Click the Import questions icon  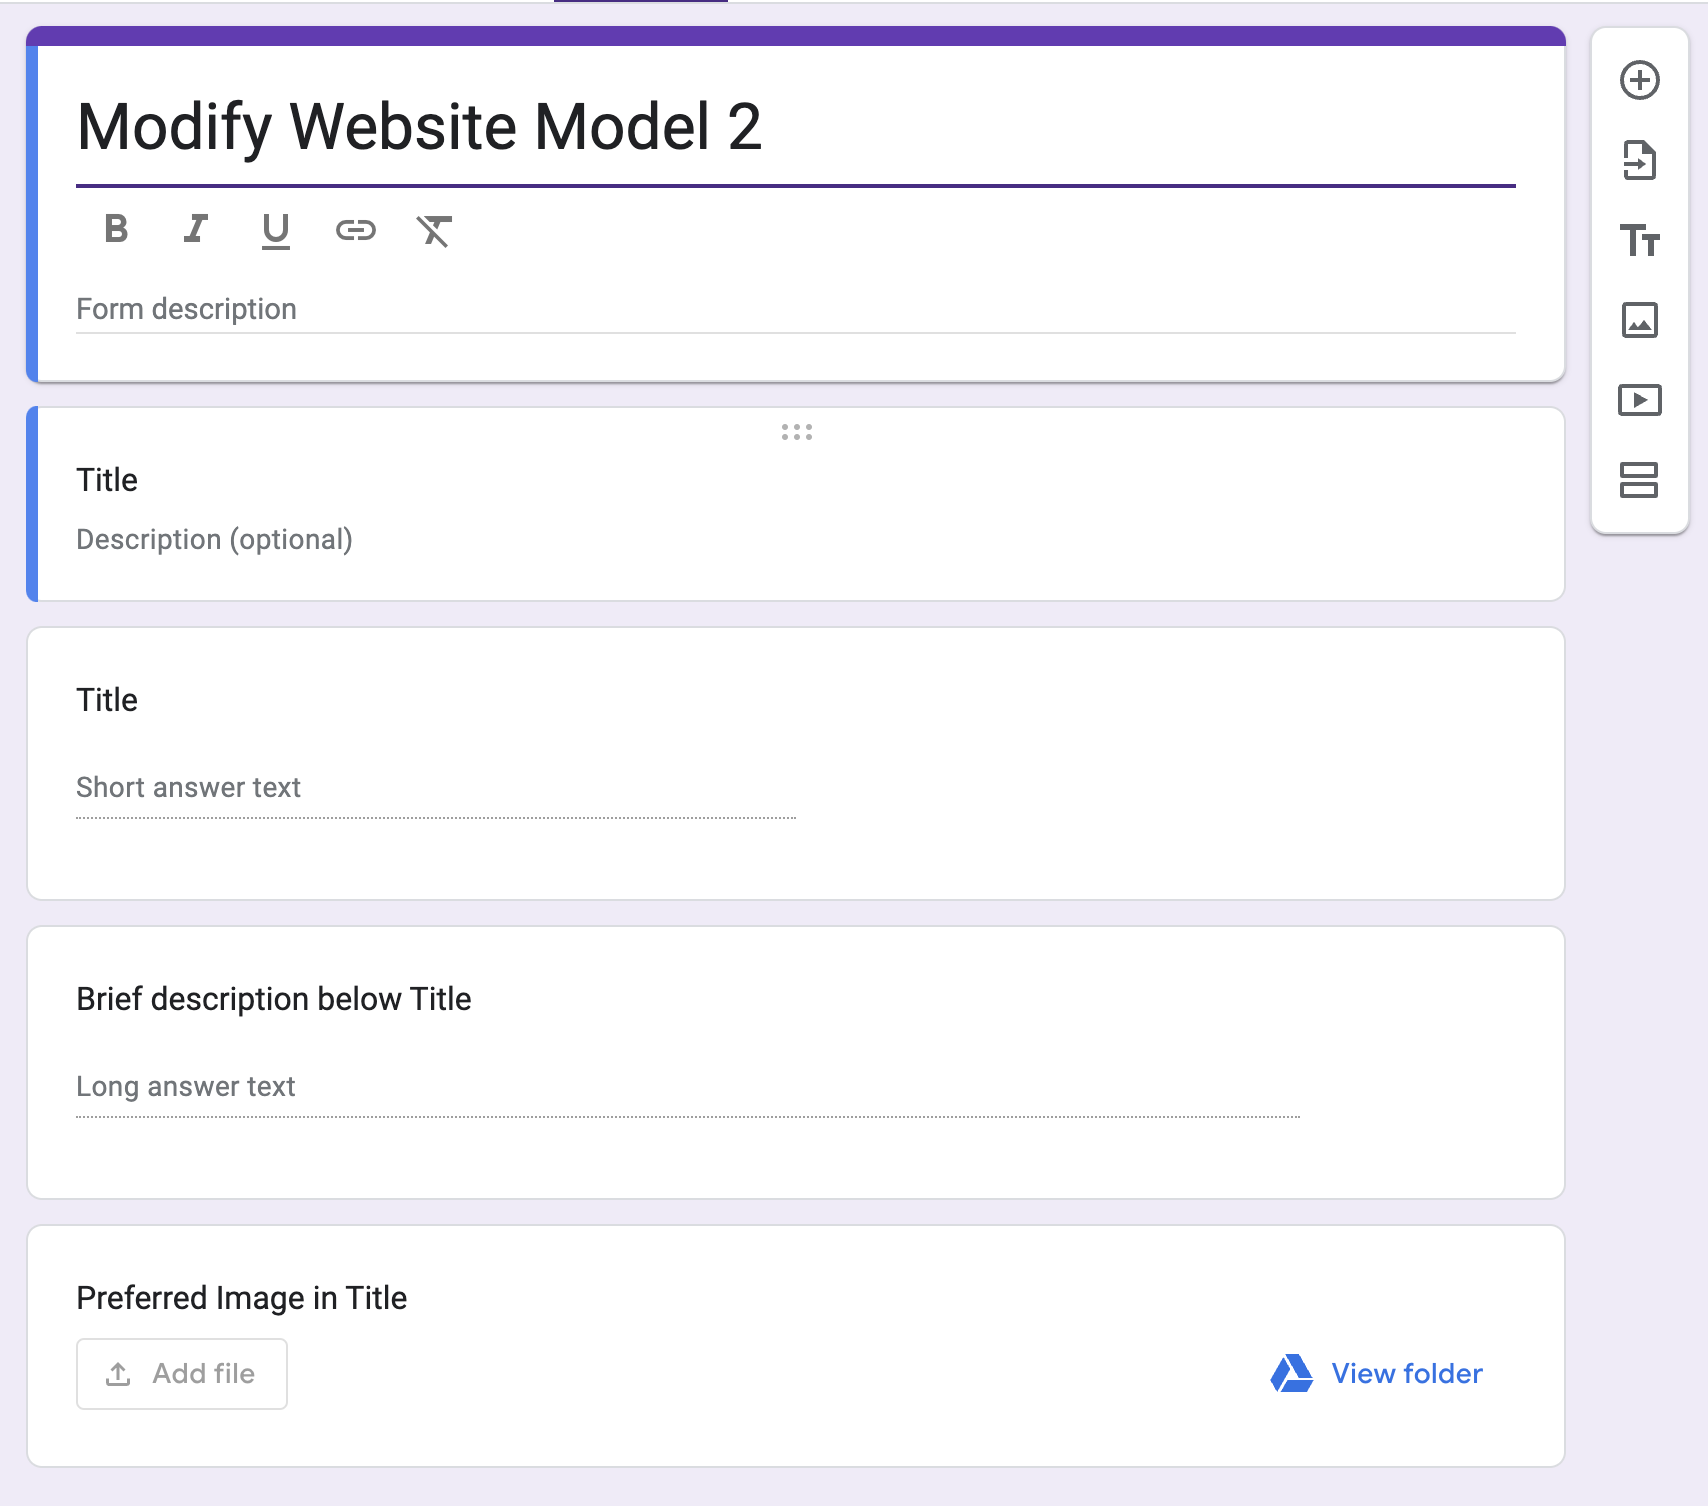(1639, 160)
